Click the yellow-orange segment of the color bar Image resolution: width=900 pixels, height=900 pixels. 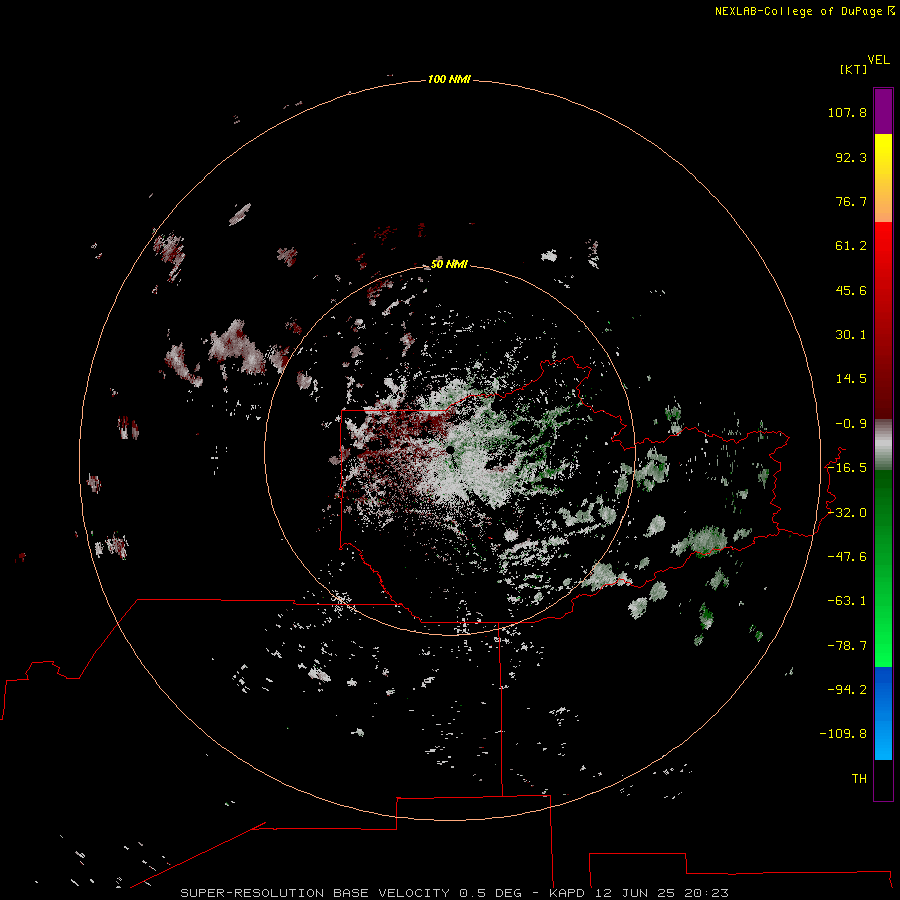point(883,178)
